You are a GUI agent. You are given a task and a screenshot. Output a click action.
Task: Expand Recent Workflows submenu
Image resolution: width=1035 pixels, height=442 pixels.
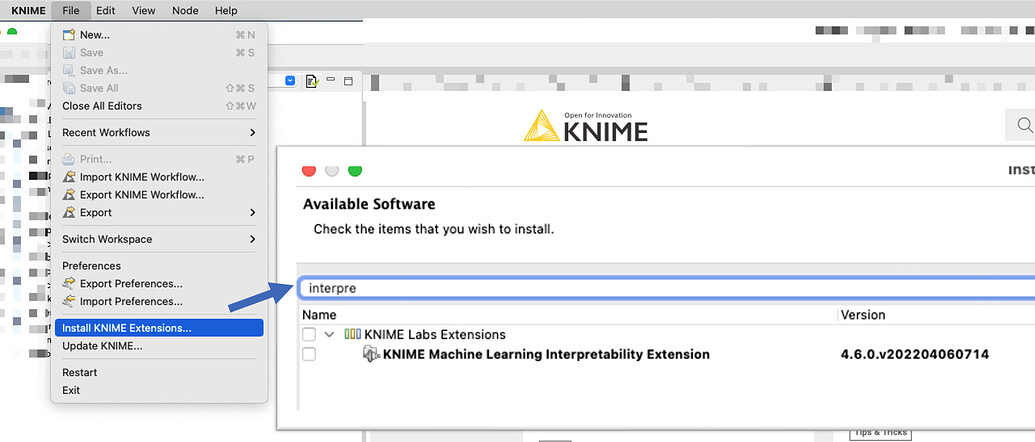point(158,133)
